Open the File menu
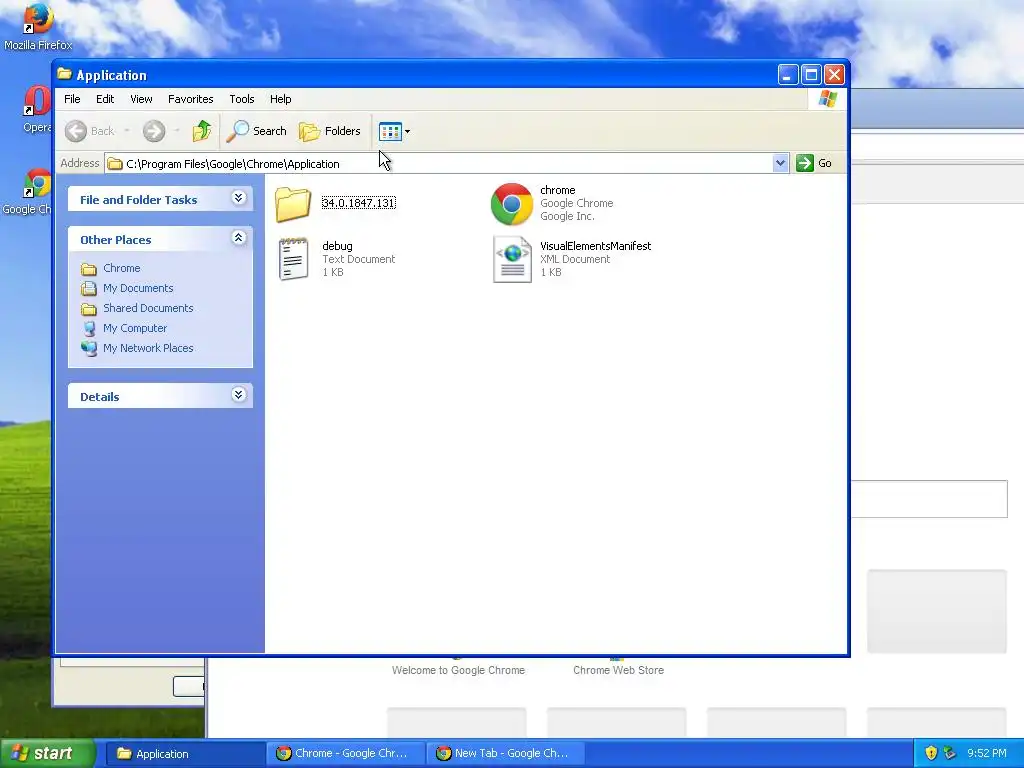 coord(72,99)
